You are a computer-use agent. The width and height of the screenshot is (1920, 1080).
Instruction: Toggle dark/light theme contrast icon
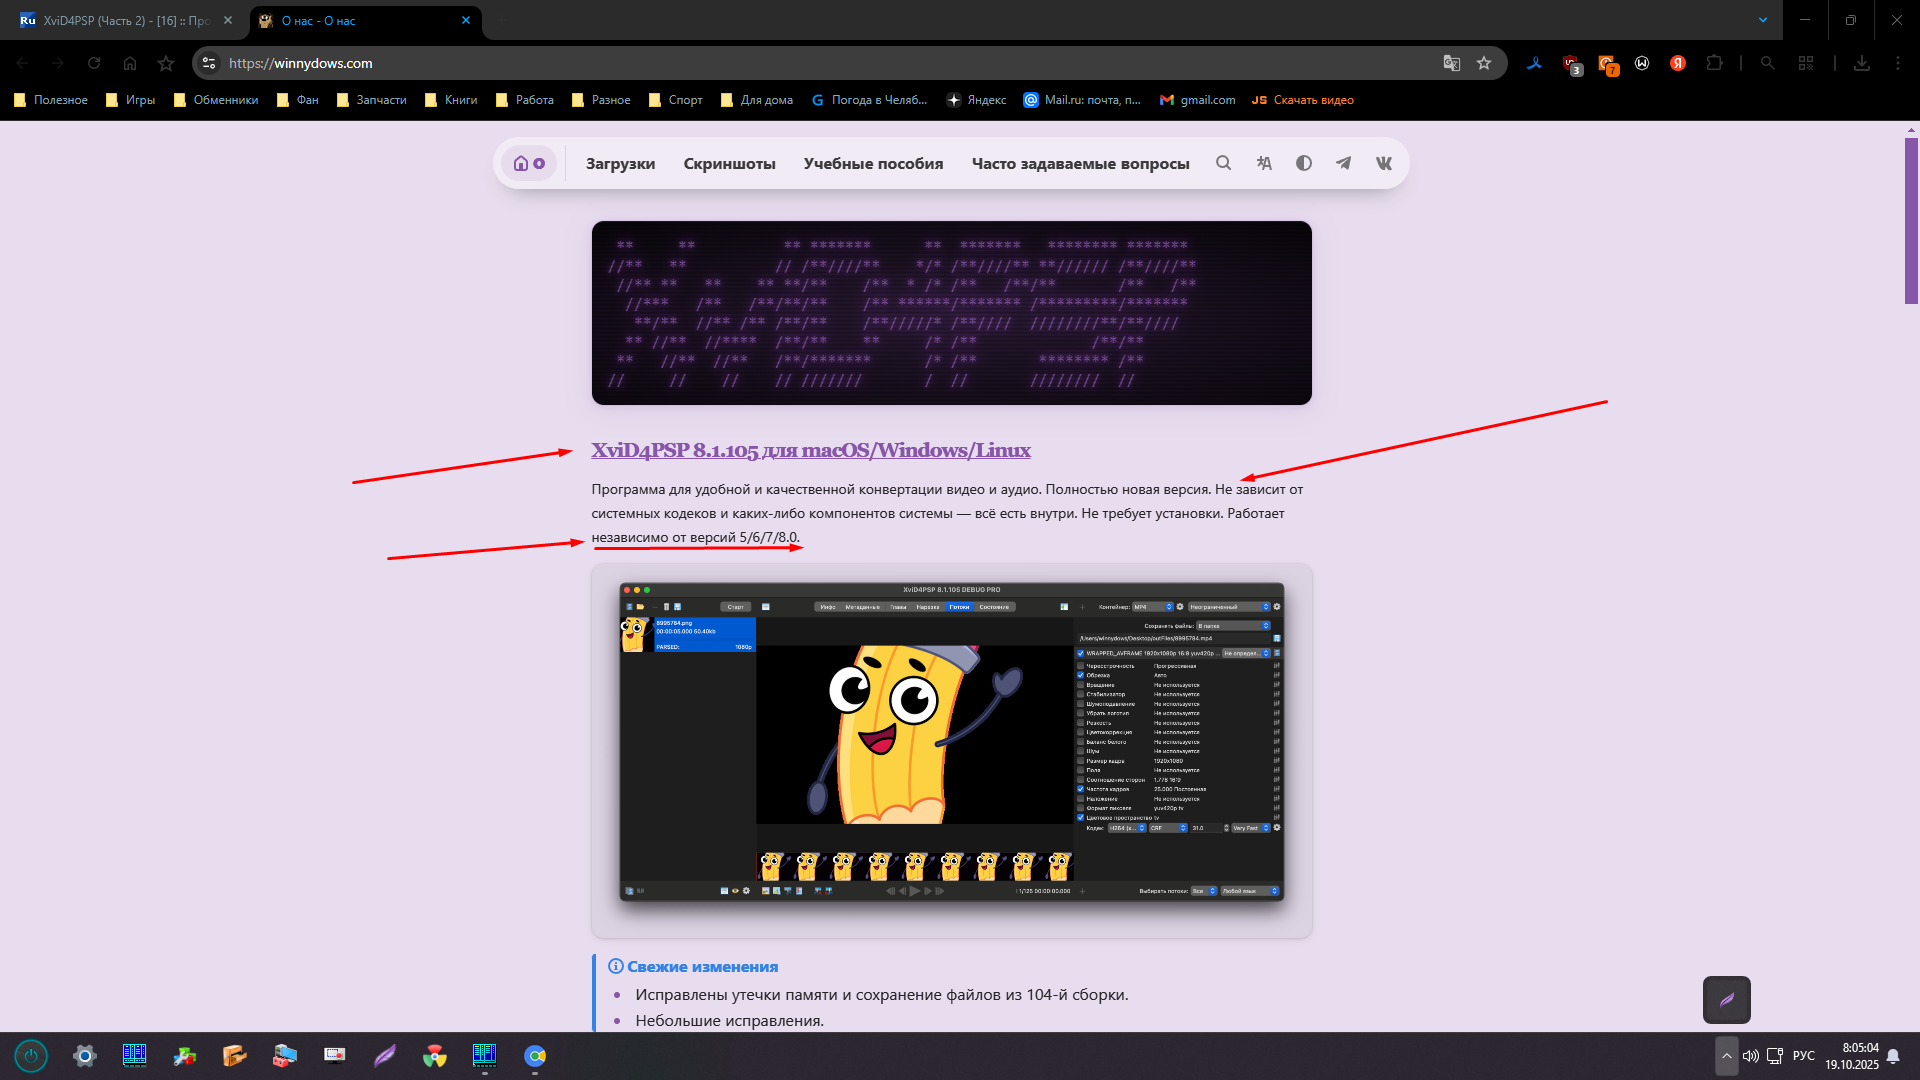coord(1304,163)
